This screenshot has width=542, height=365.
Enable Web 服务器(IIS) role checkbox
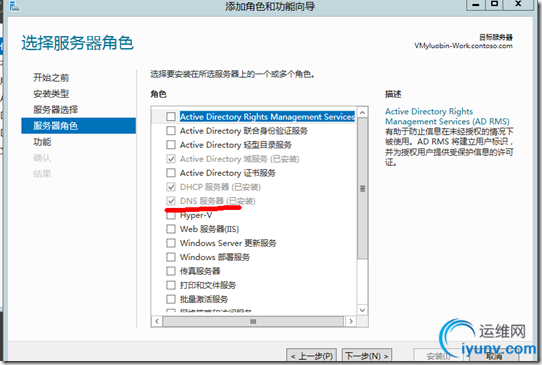[171, 229]
